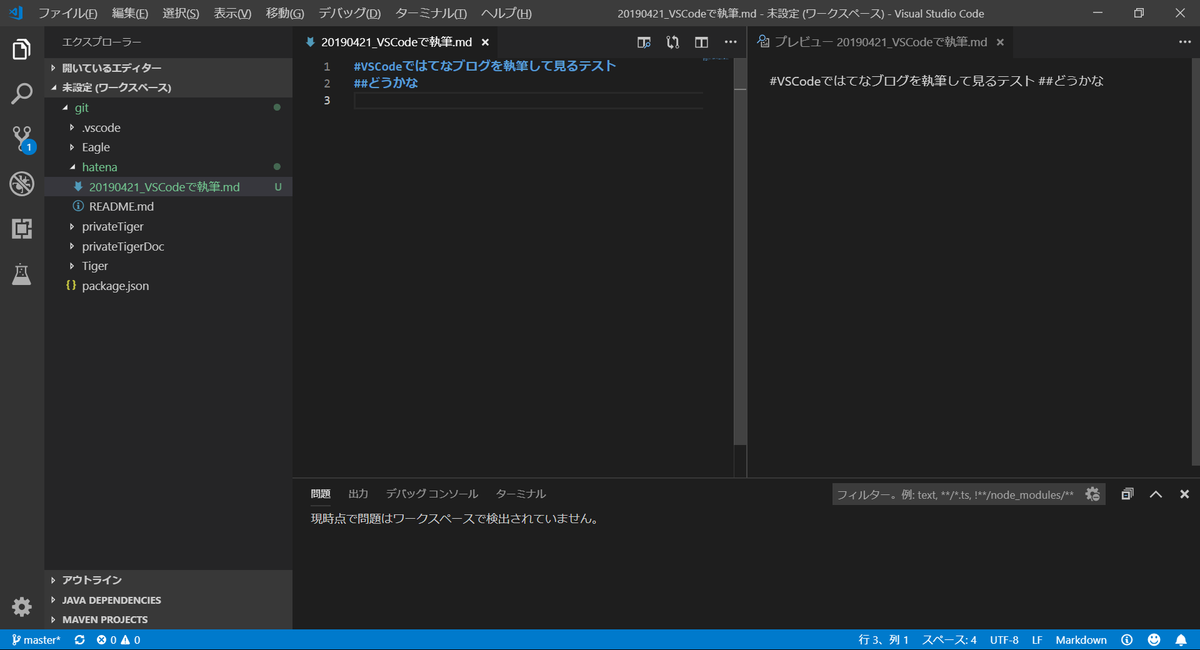1200x650 pixels.
Task: Click the open preview to the side icon
Action: pos(644,42)
